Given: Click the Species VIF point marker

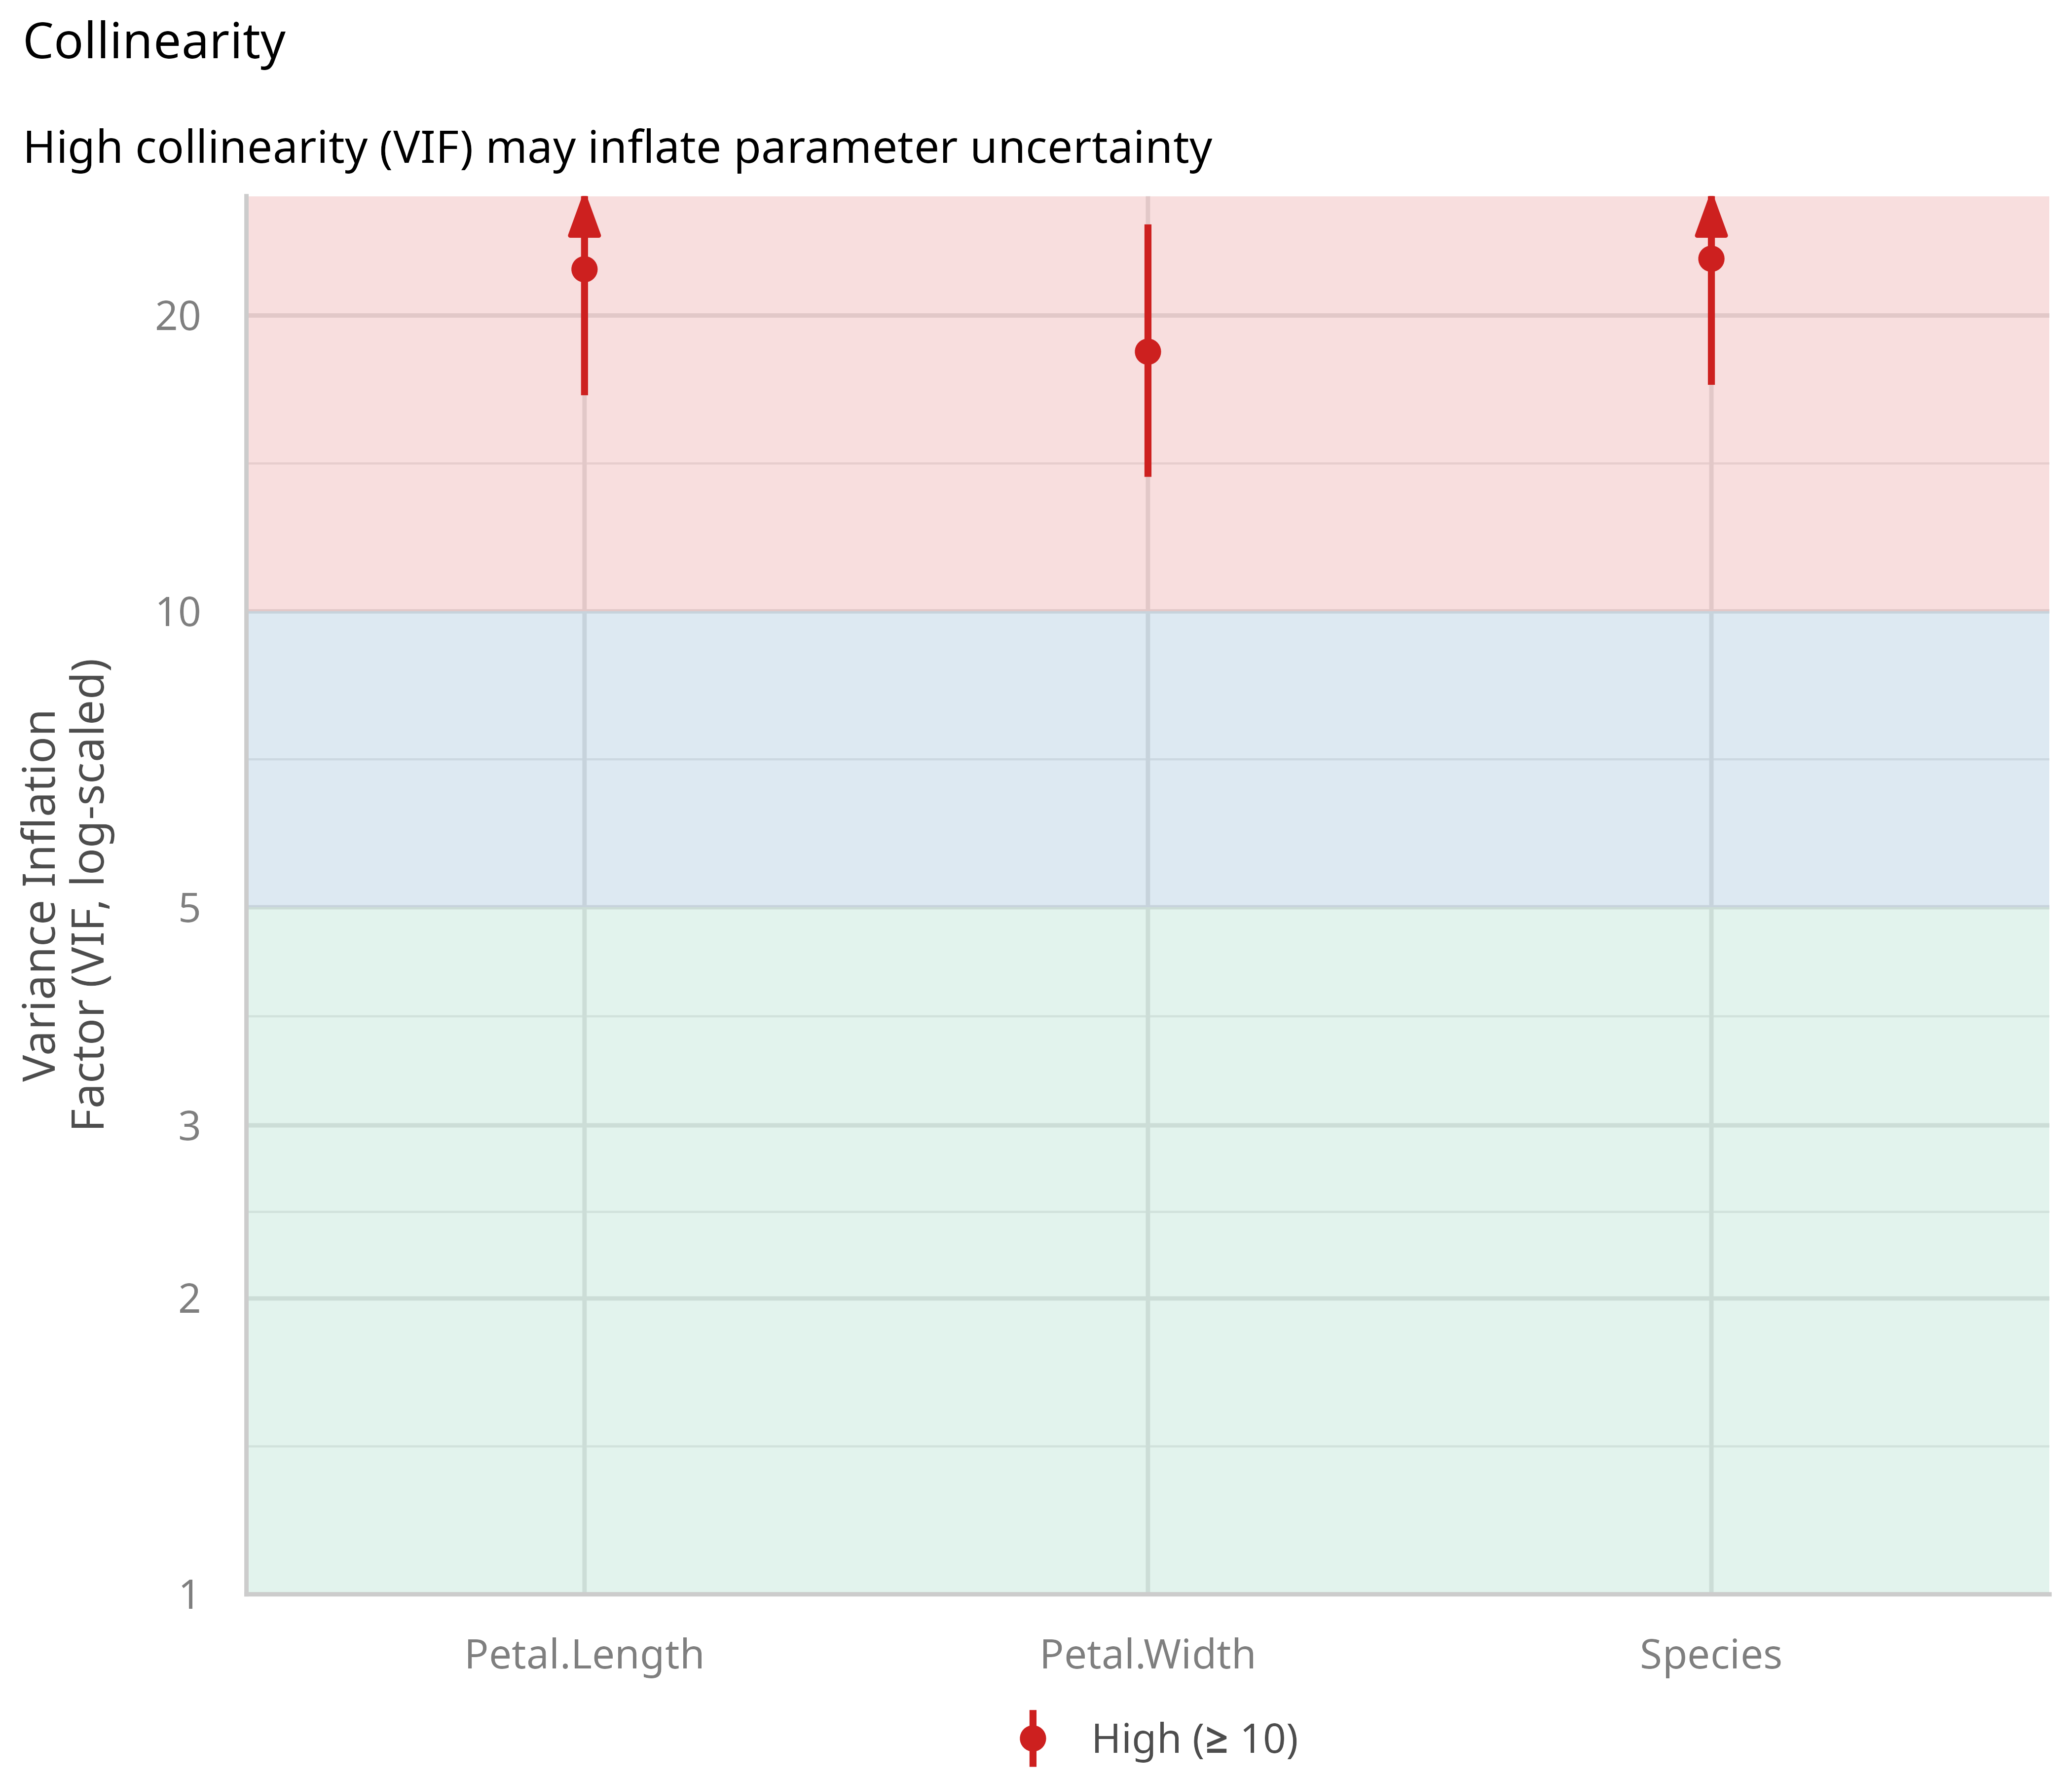Looking at the screenshot, I should (1711, 259).
